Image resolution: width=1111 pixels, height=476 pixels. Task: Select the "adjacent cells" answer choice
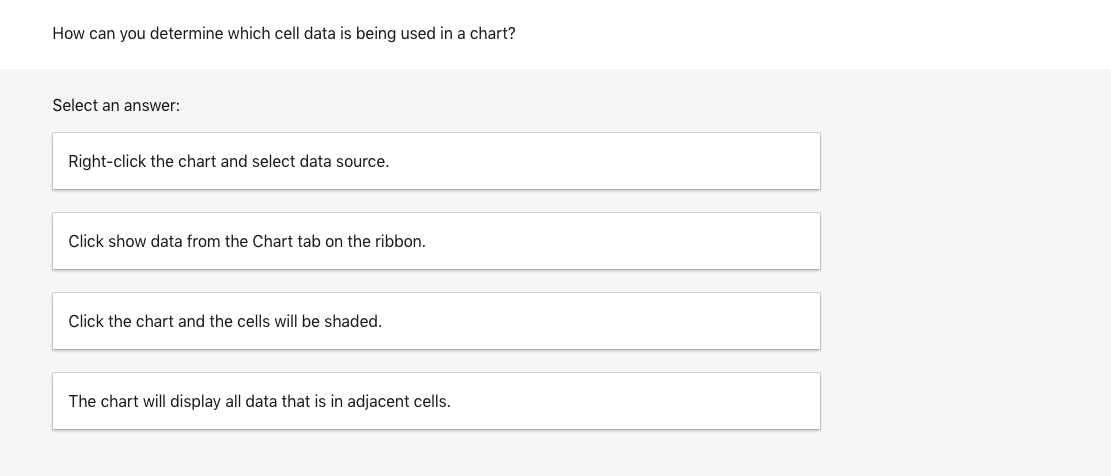coord(436,401)
